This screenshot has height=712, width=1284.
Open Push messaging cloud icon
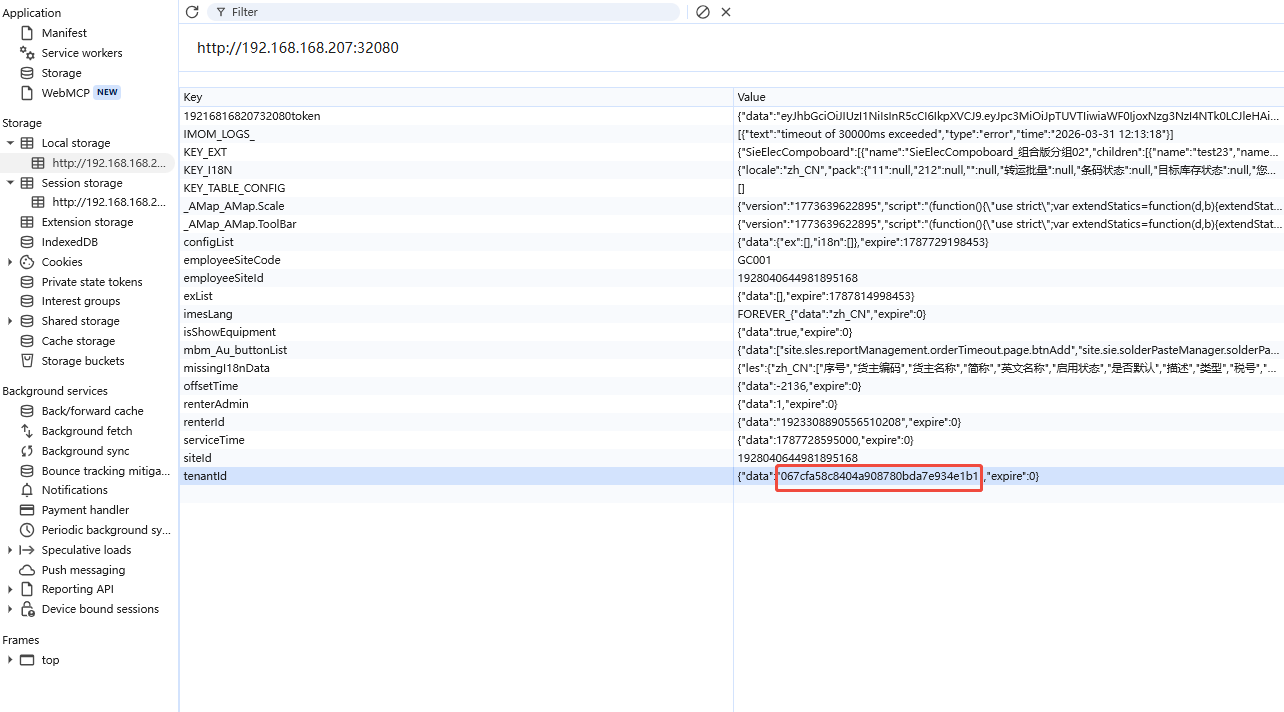pos(27,570)
